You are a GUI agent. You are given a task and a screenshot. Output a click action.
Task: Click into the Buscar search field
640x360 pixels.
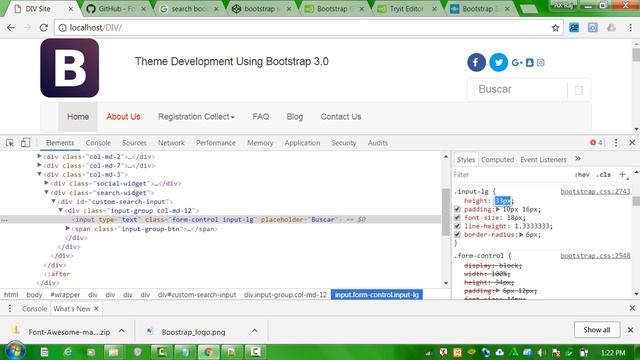click(x=517, y=89)
